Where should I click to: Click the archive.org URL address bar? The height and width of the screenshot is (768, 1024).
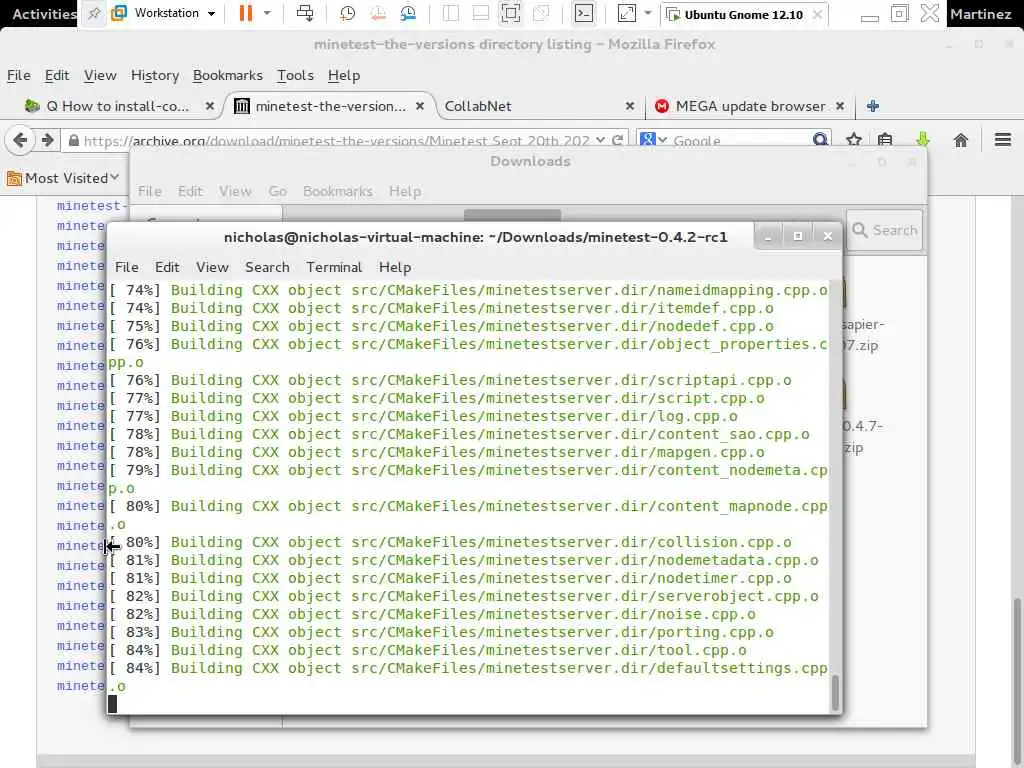pos(336,140)
